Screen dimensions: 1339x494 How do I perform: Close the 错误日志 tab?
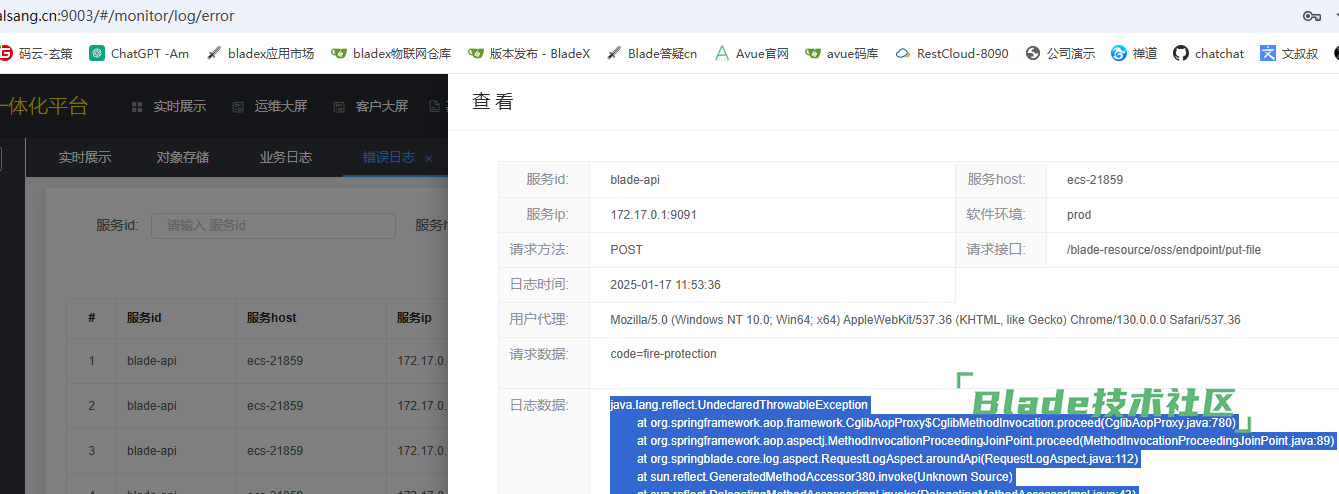(429, 158)
